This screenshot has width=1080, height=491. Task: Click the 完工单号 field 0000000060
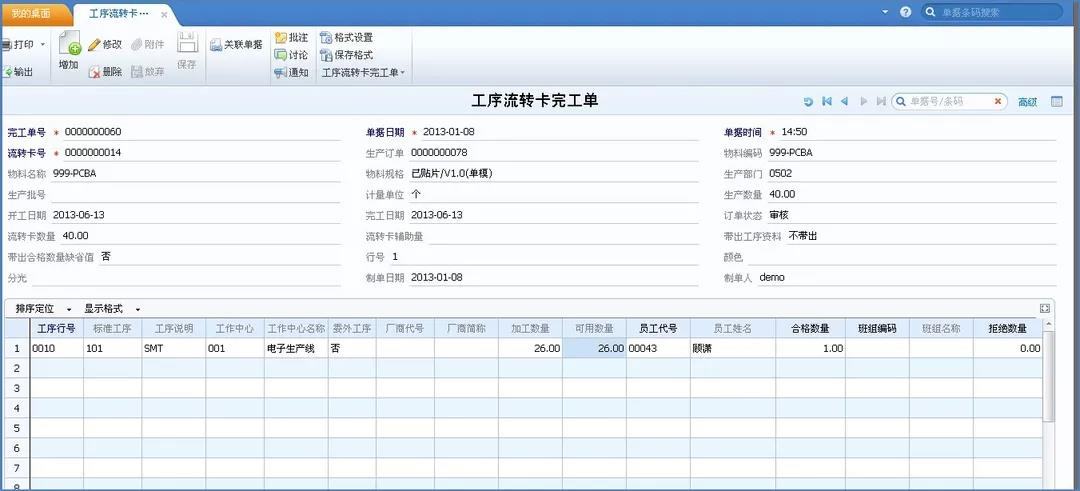click(202, 132)
